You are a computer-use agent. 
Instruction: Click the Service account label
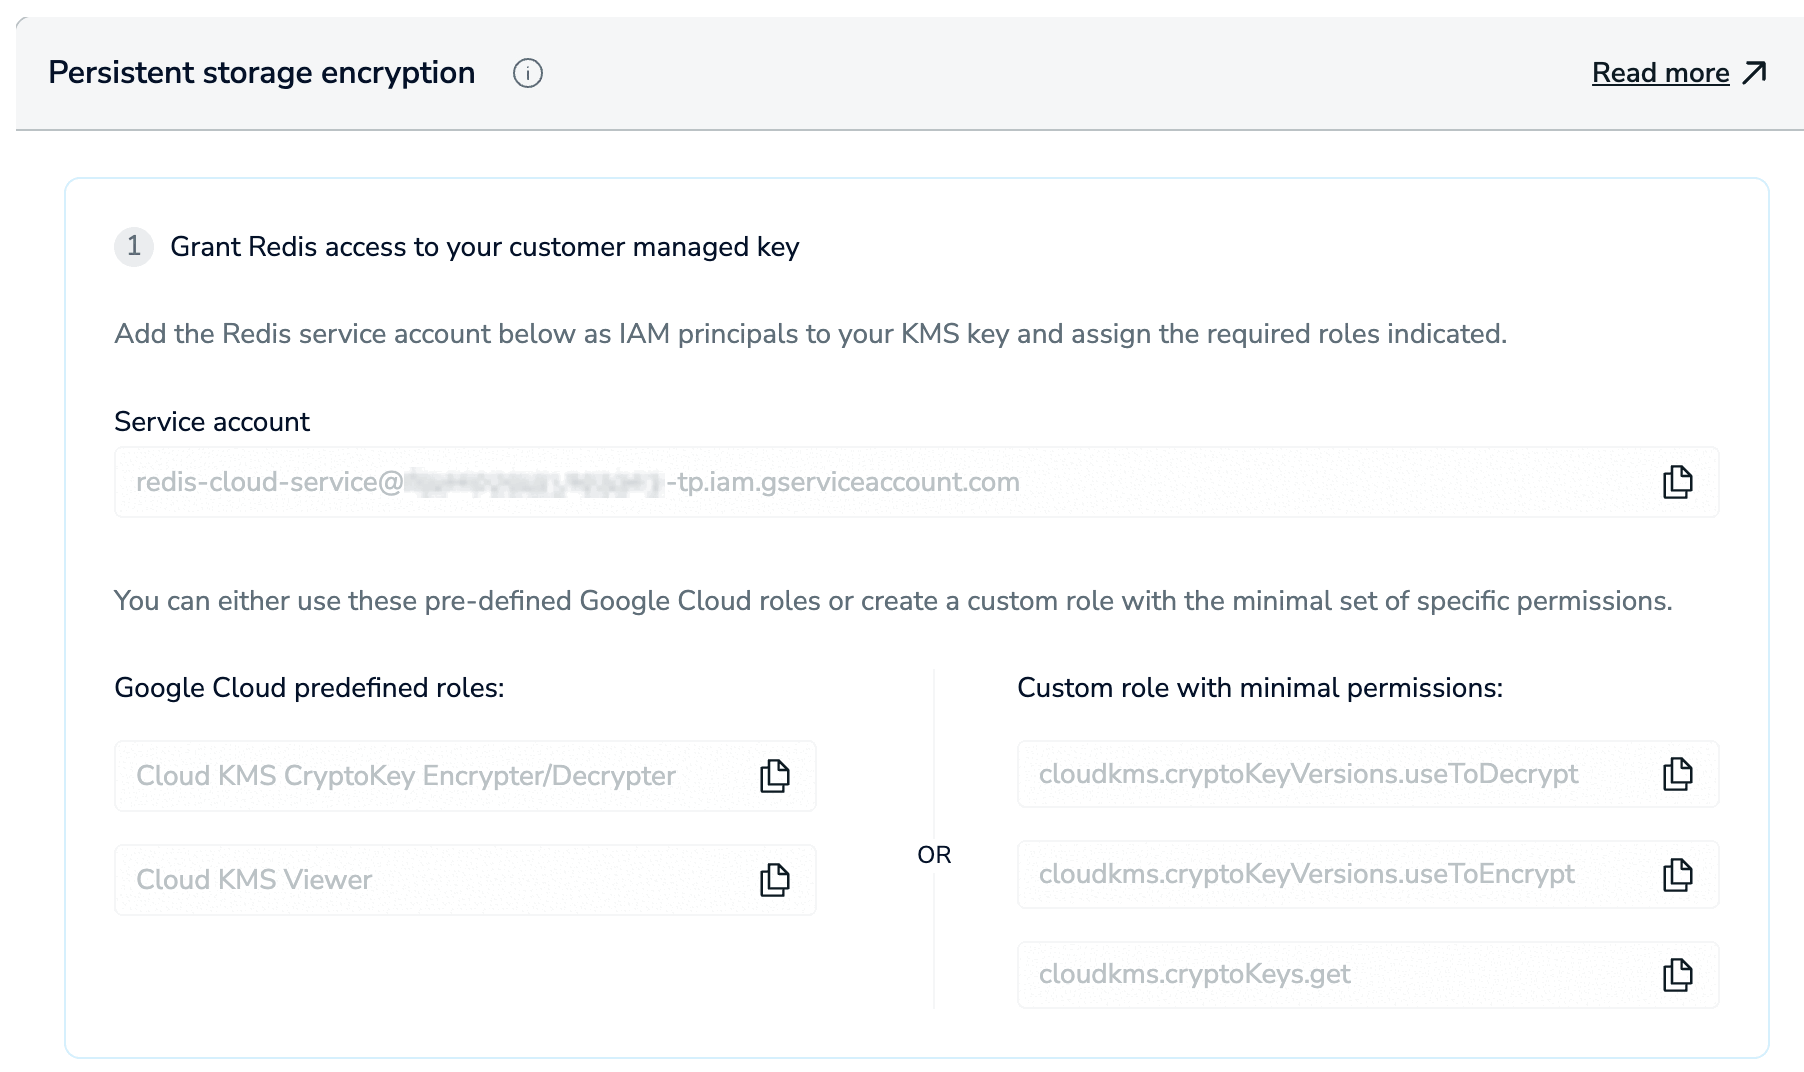pos(212,422)
